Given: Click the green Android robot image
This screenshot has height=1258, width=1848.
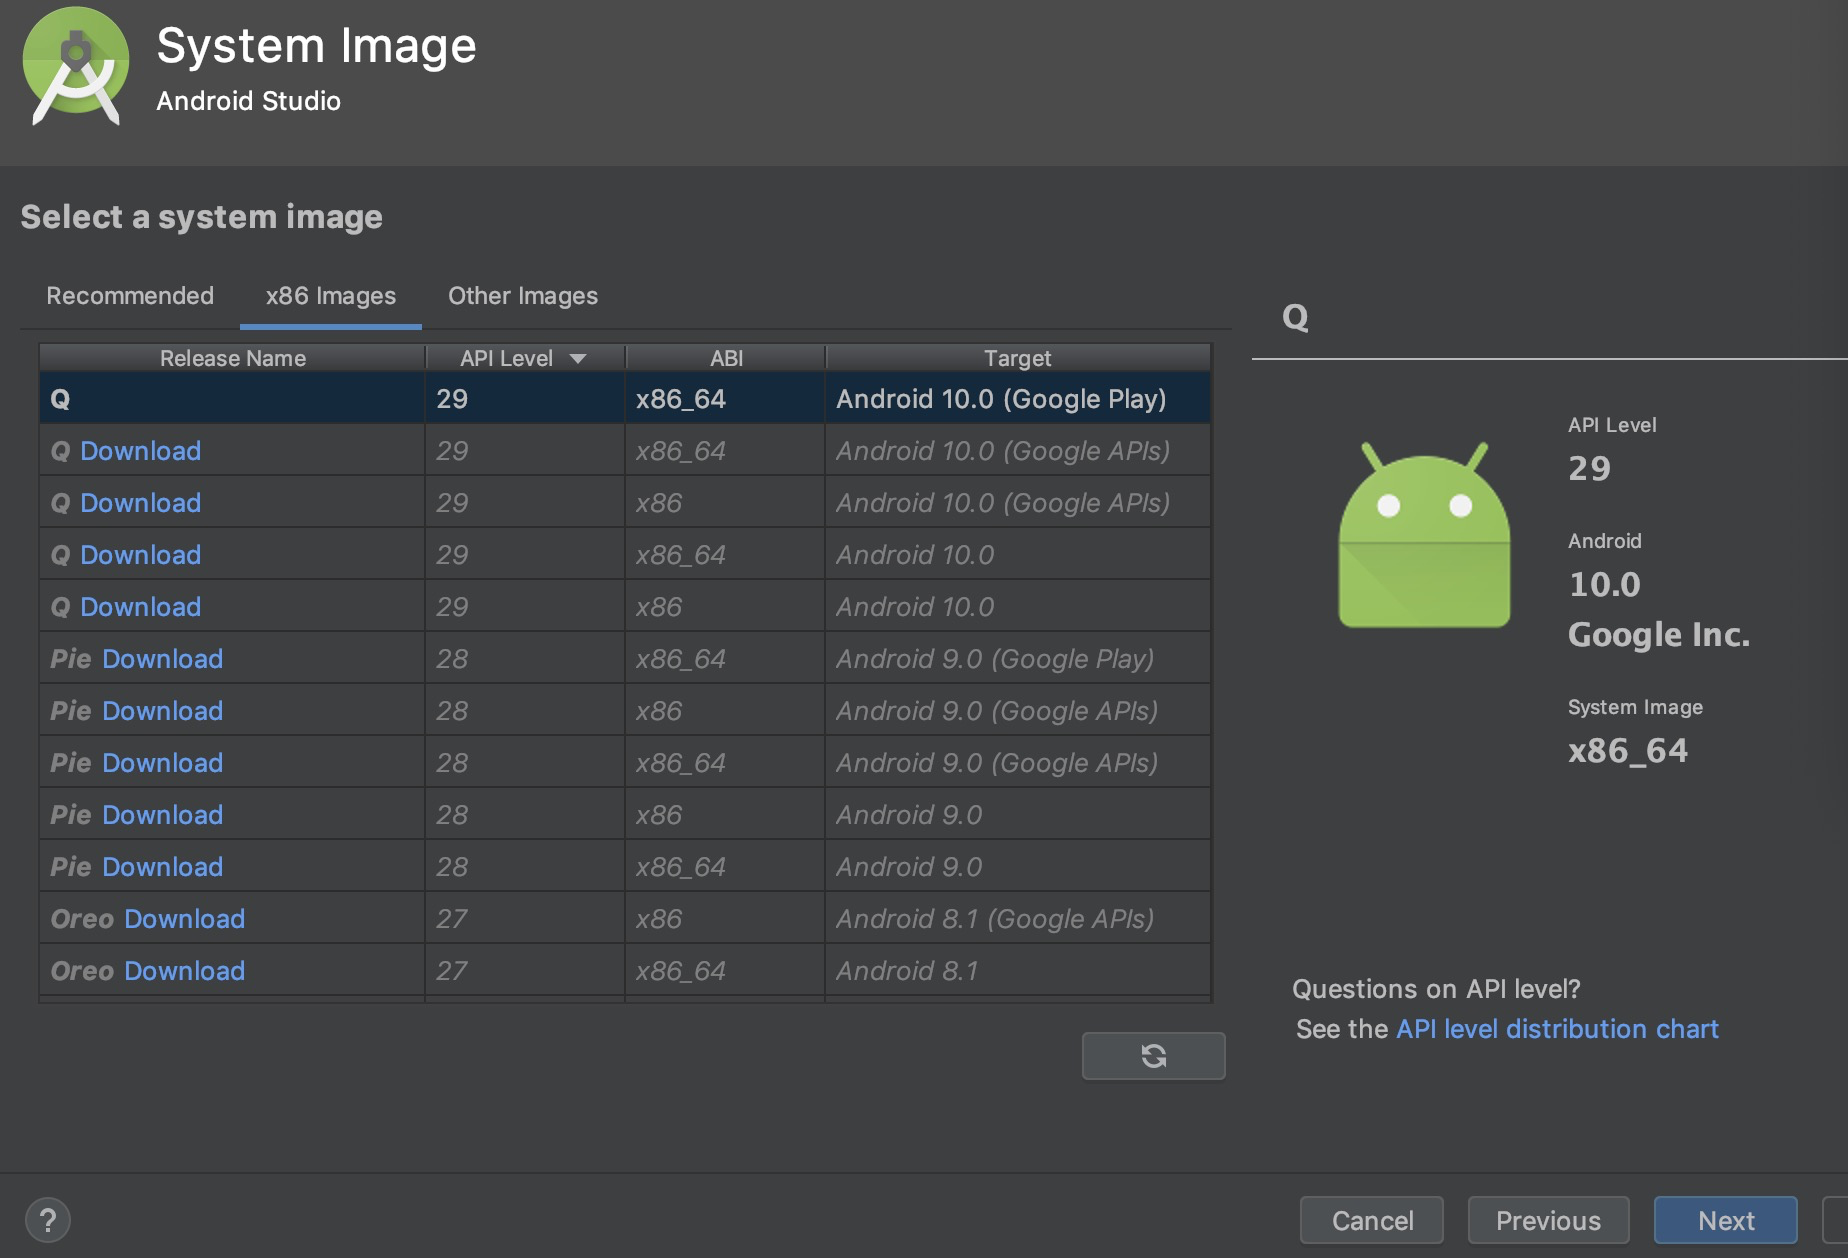Looking at the screenshot, I should pos(1424,536).
